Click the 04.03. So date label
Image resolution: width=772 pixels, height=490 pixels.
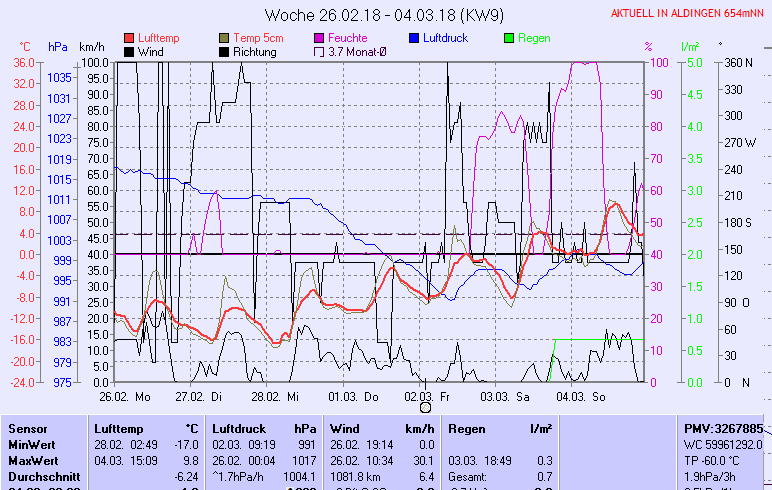point(580,397)
